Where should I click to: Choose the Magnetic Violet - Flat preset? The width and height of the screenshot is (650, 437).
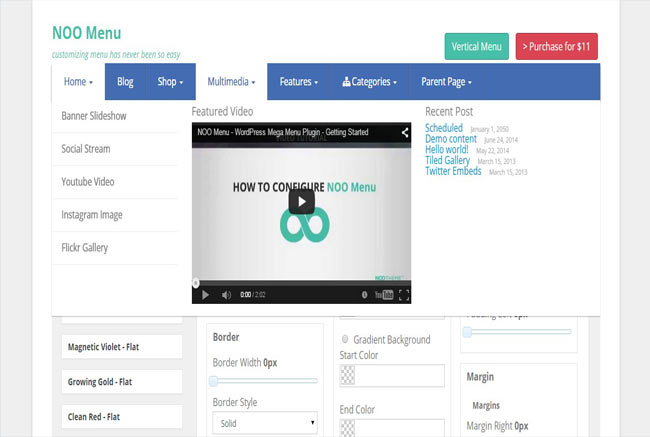(121, 347)
